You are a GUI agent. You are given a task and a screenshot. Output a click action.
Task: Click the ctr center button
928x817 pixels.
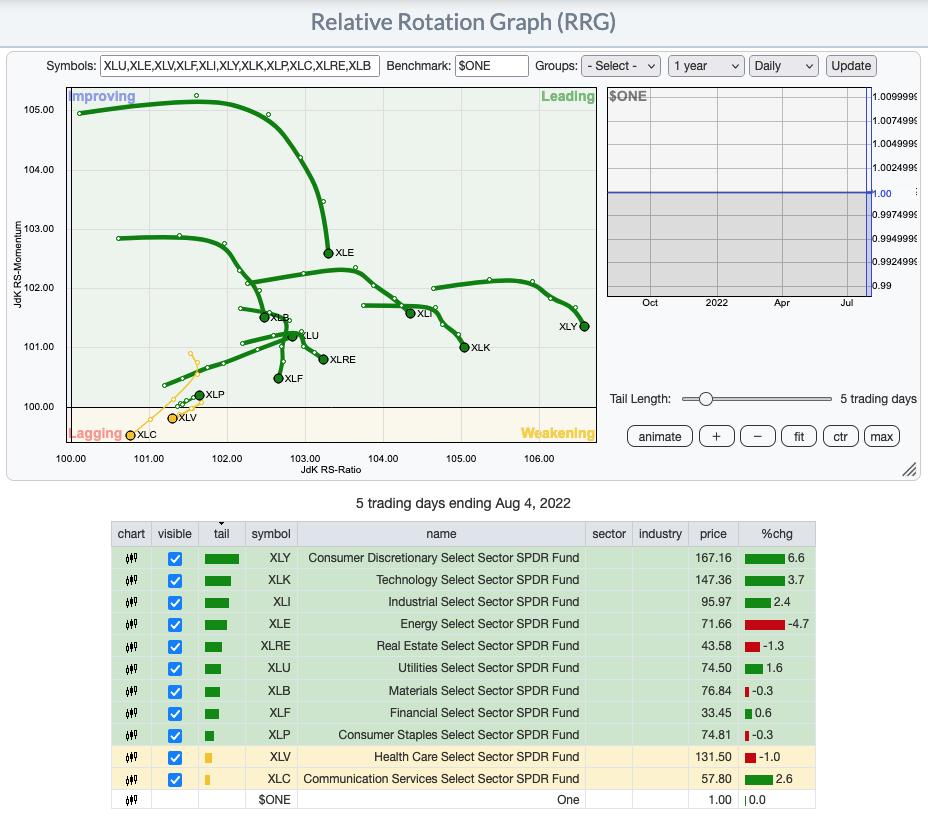[840, 437]
